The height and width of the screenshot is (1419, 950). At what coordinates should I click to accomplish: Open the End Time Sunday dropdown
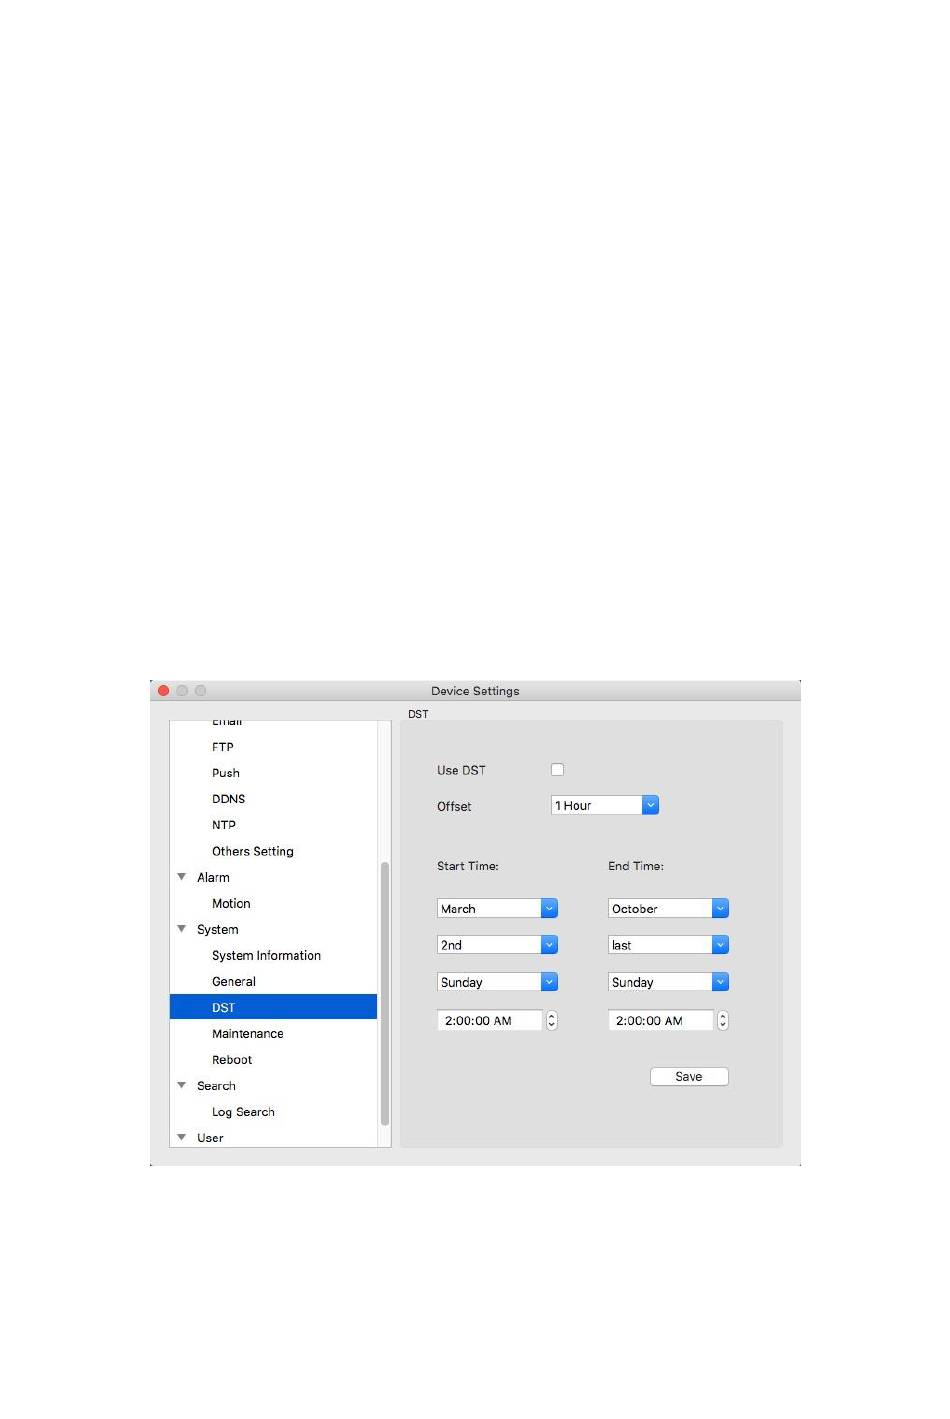(x=668, y=982)
